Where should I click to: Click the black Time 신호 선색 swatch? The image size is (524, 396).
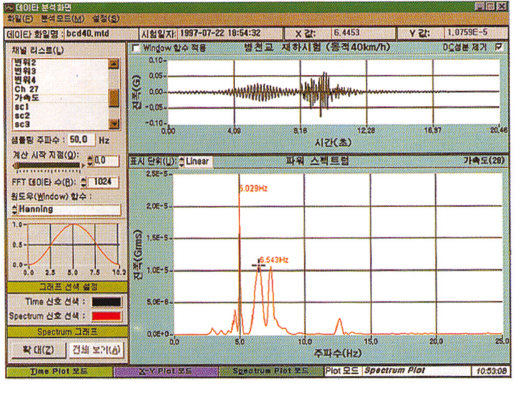(x=106, y=302)
